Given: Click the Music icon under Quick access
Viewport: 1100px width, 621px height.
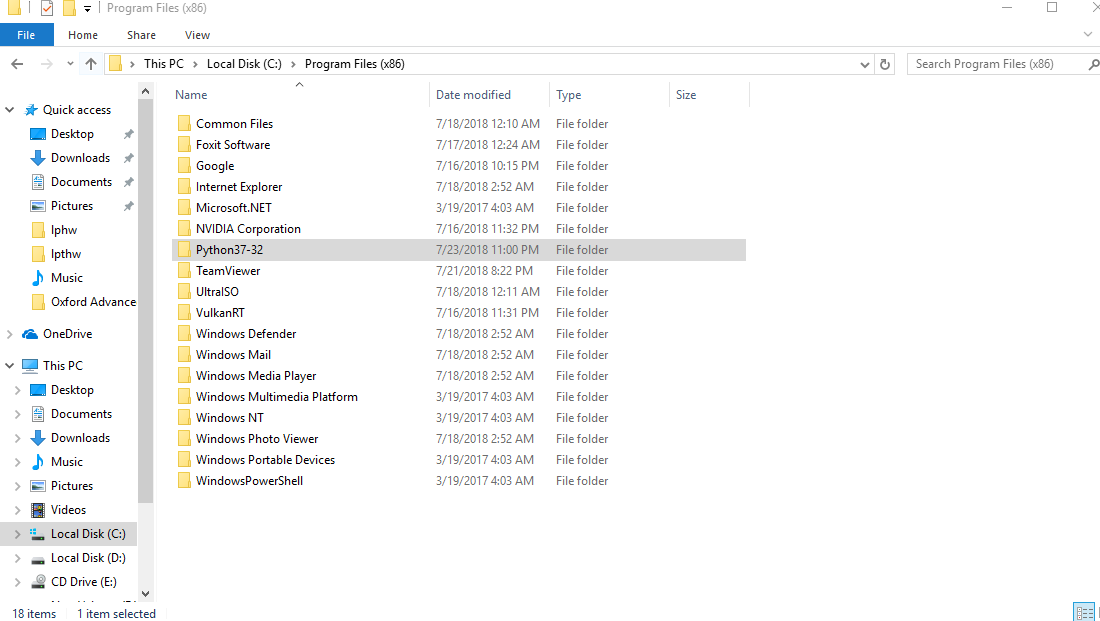Looking at the screenshot, I should pyautogui.click(x=38, y=278).
